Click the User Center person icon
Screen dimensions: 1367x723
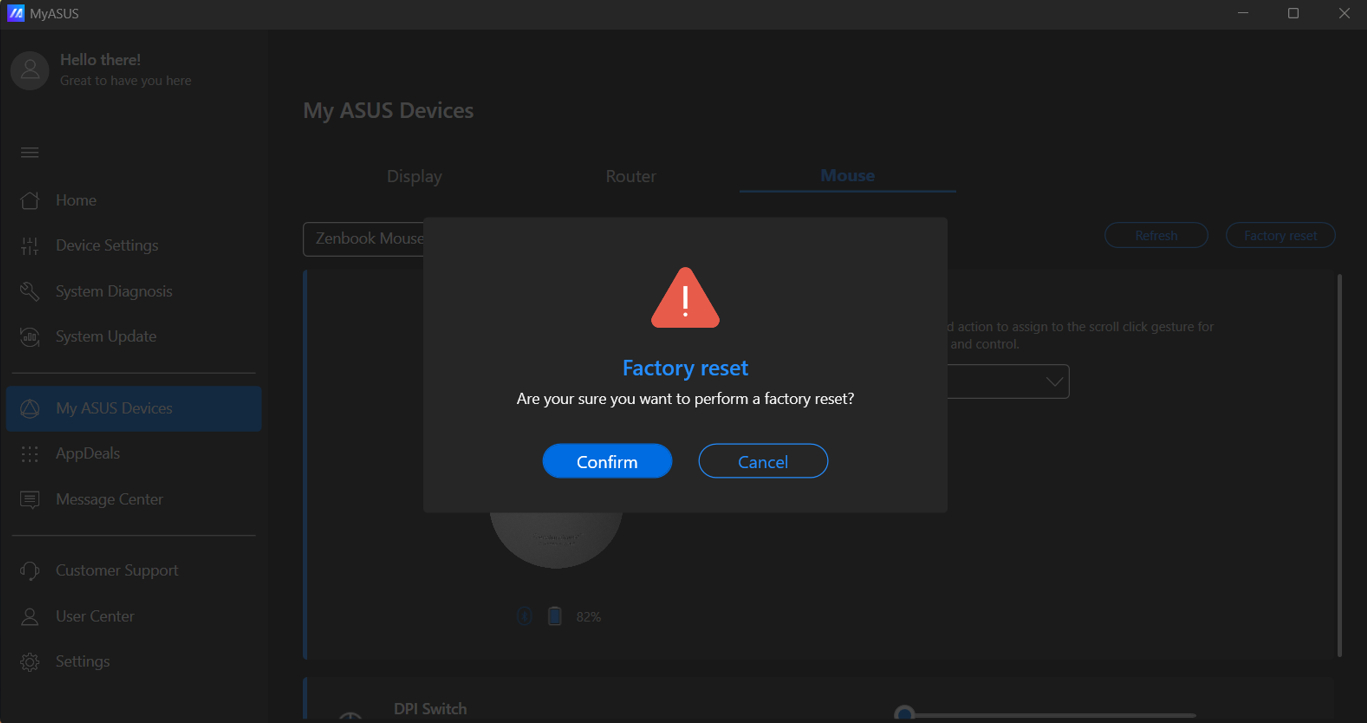point(30,616)
